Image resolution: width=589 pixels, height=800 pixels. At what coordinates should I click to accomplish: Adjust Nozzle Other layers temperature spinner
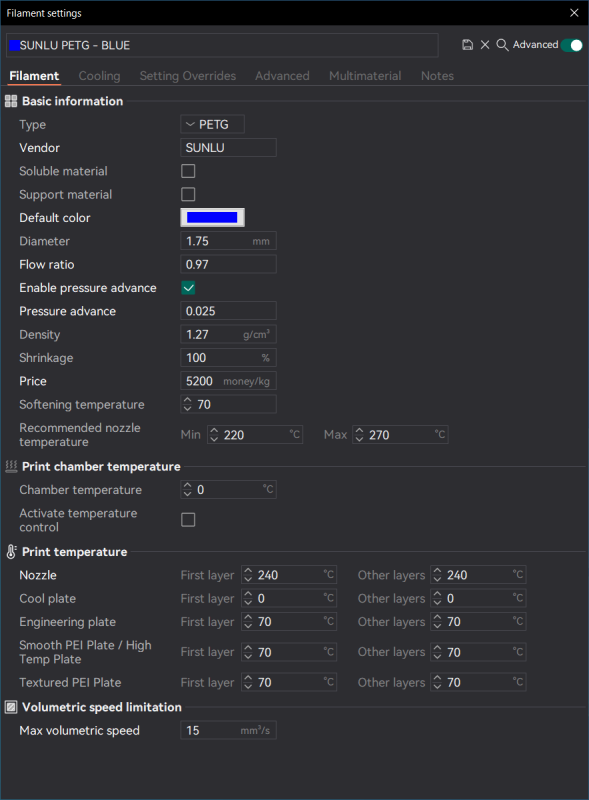437,575
